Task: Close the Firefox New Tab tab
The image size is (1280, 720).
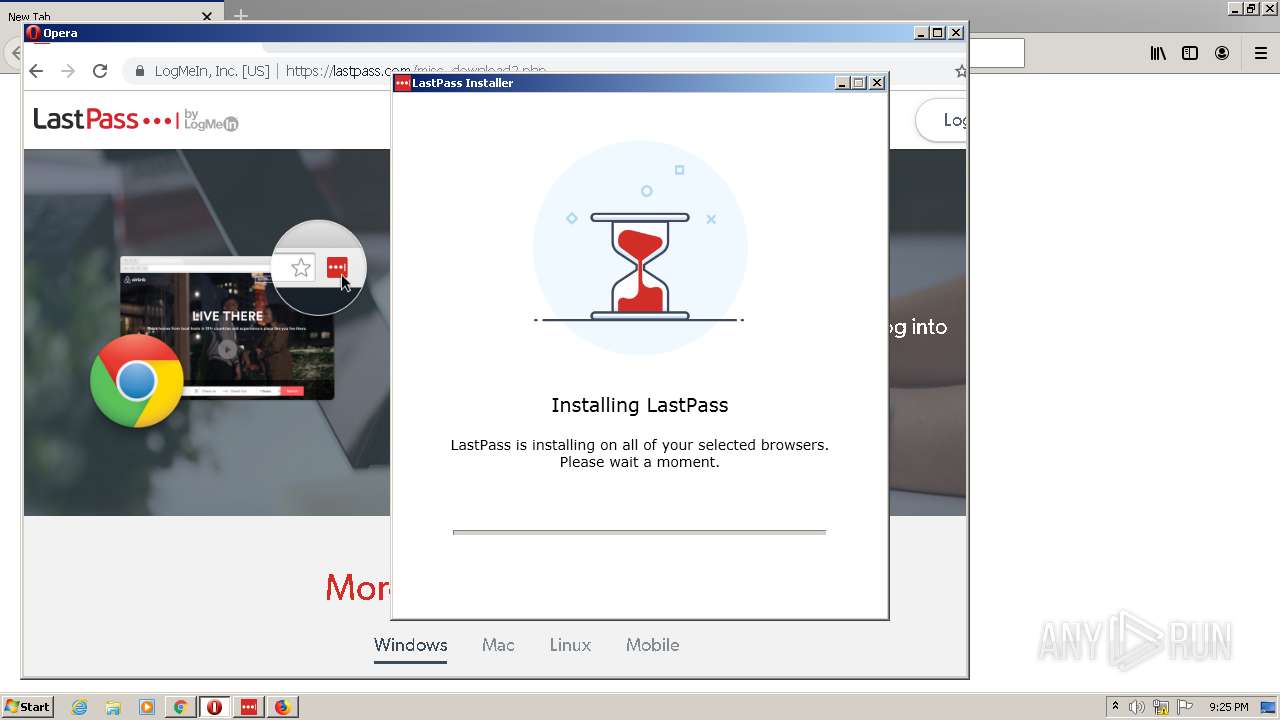Action: 207,16
